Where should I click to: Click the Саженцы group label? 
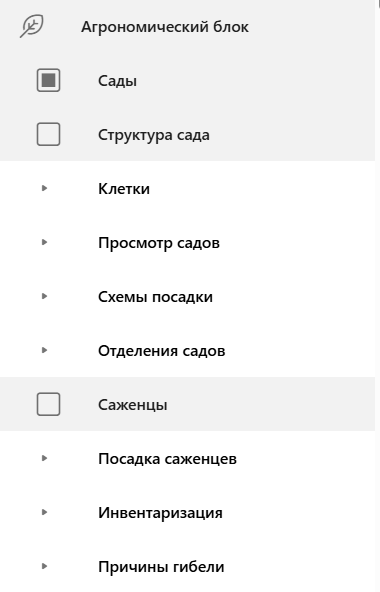[x=133, y=405]
